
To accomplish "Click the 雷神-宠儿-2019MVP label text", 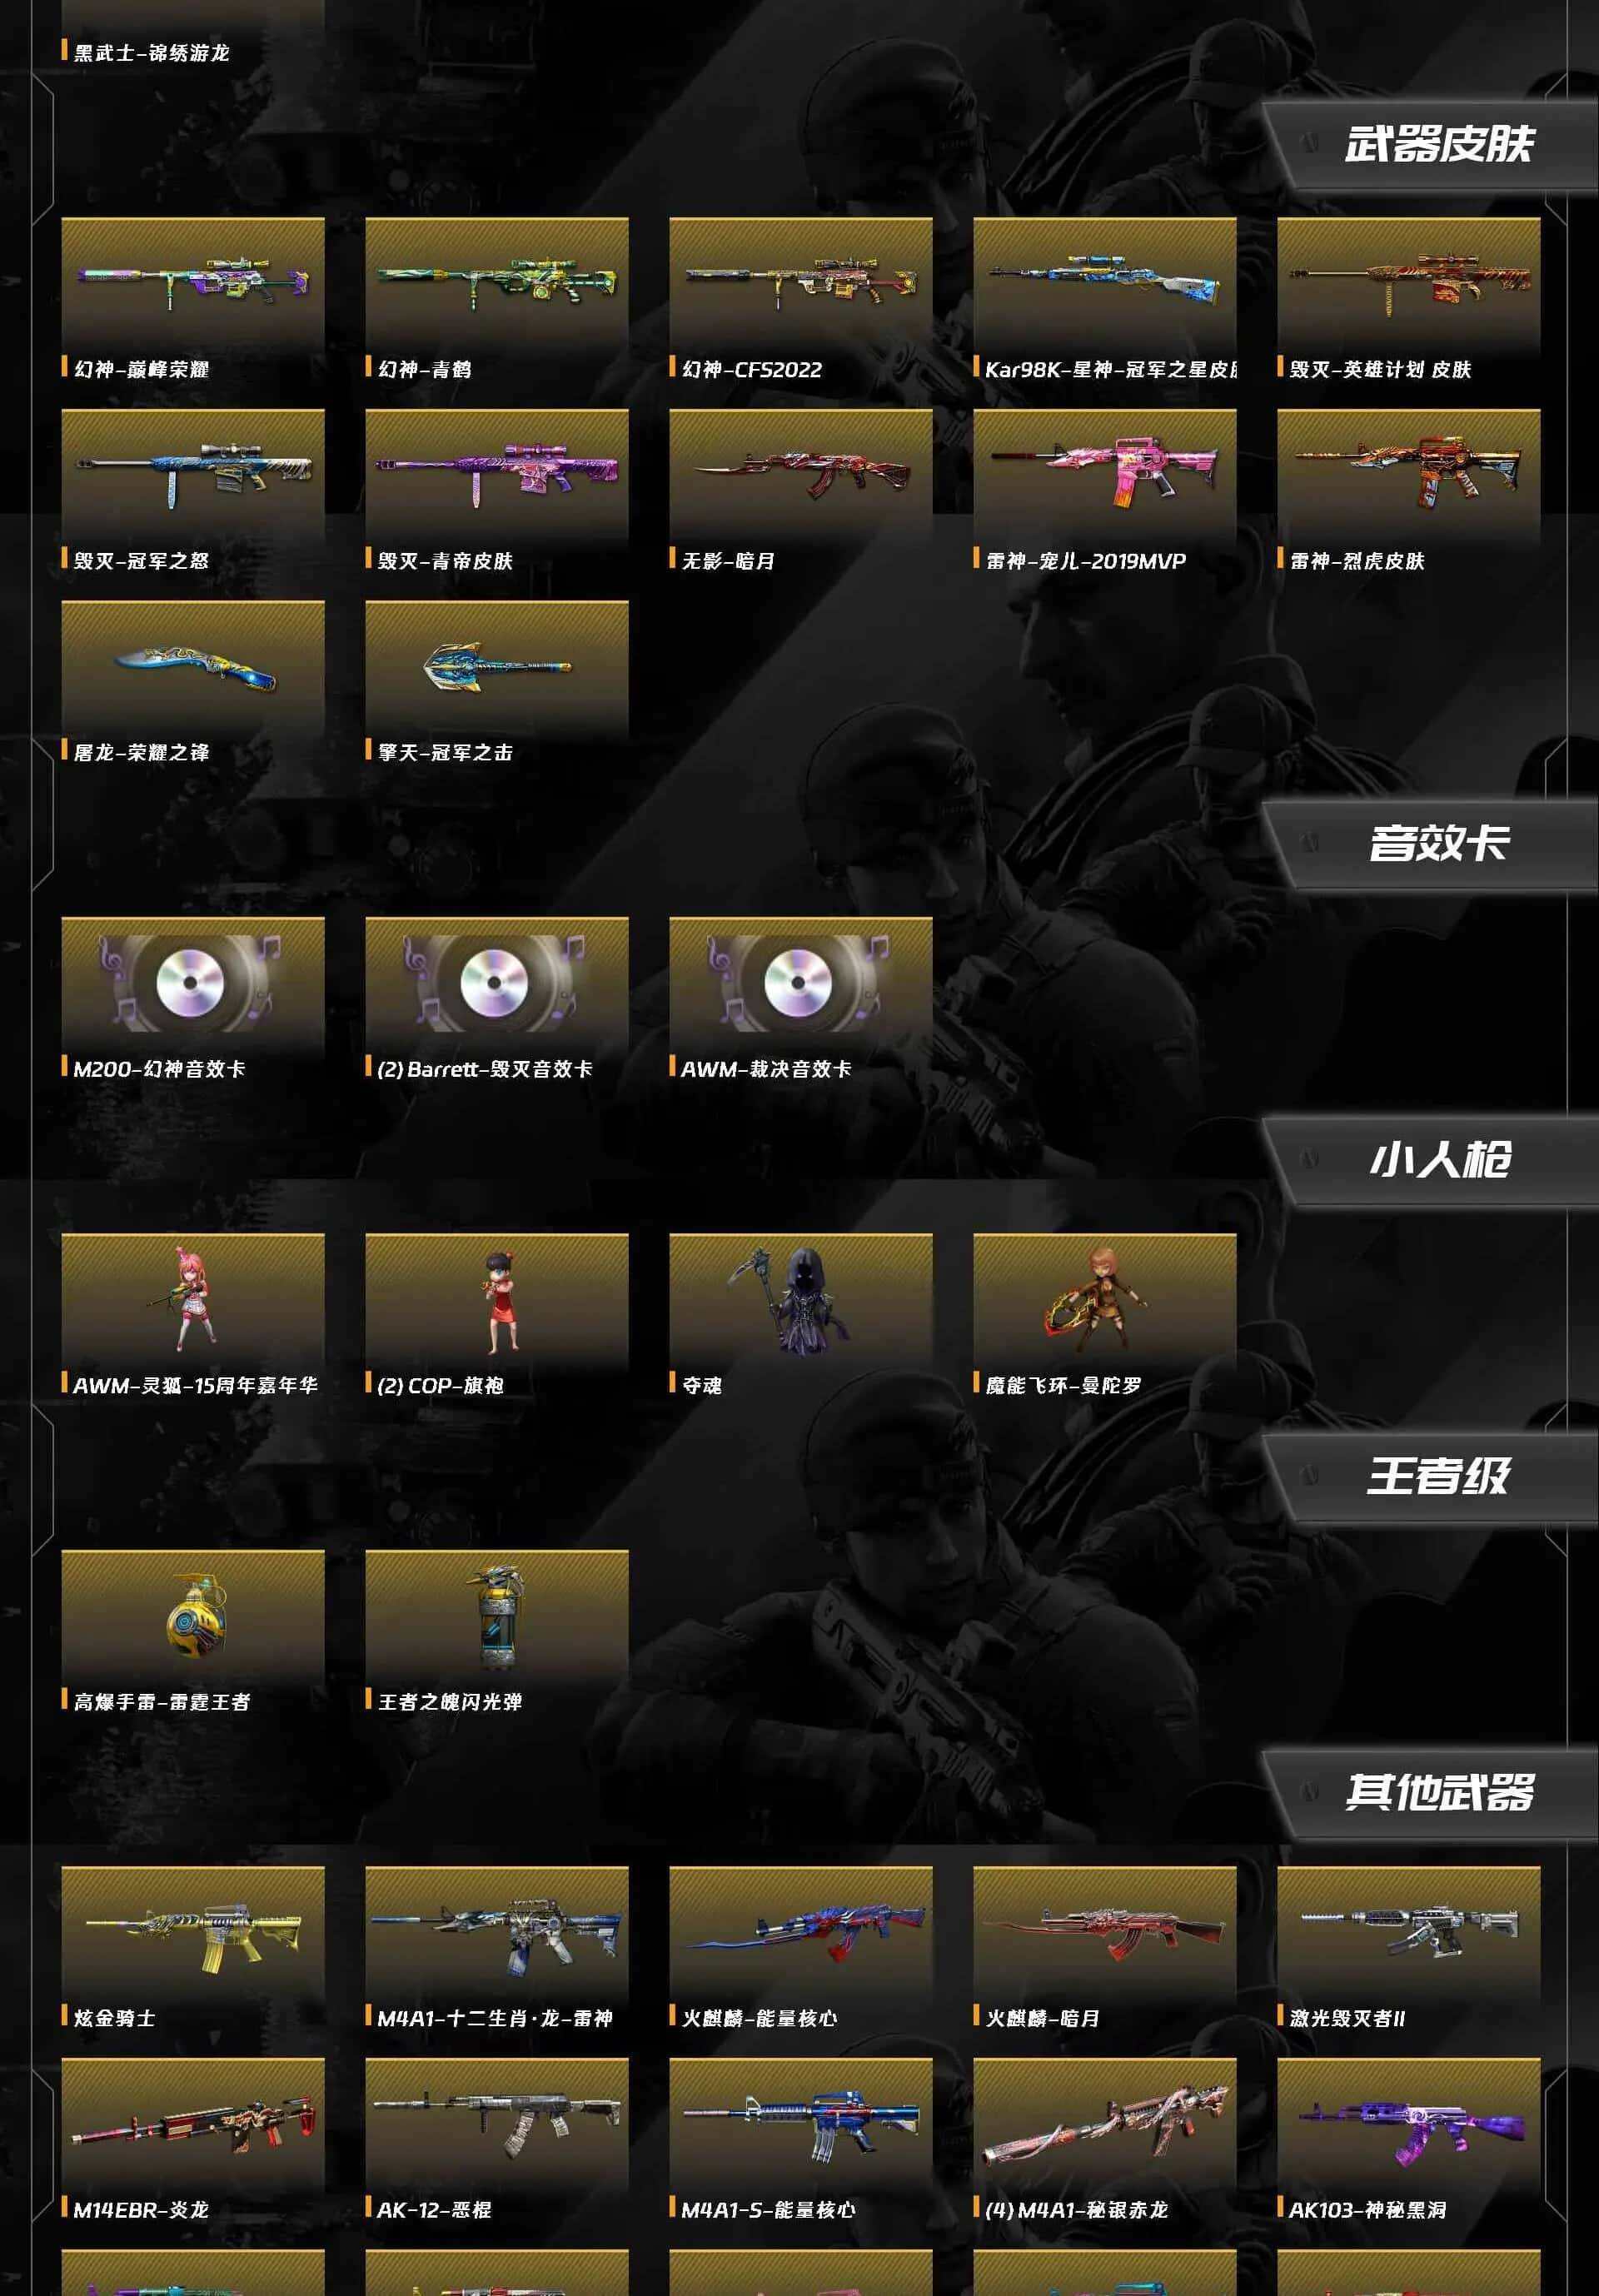I will coord(1086,561).
